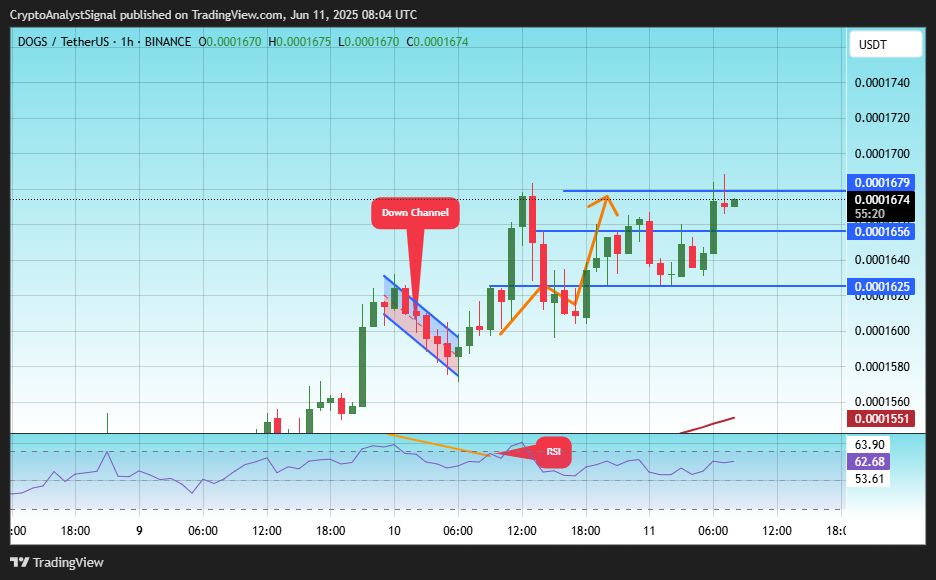The height and width of the screenshot is (580, 936).
Task: Click the Down Channel callout label
Action: (x=415, y=213)
